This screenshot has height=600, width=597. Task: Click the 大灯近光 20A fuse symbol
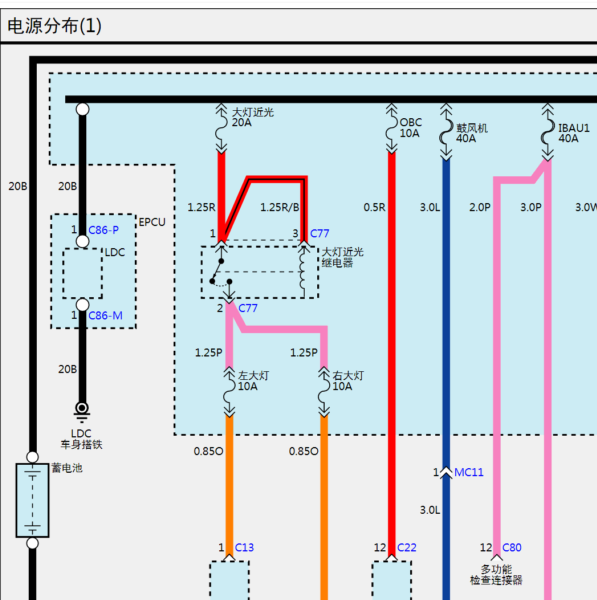point(221,128)
